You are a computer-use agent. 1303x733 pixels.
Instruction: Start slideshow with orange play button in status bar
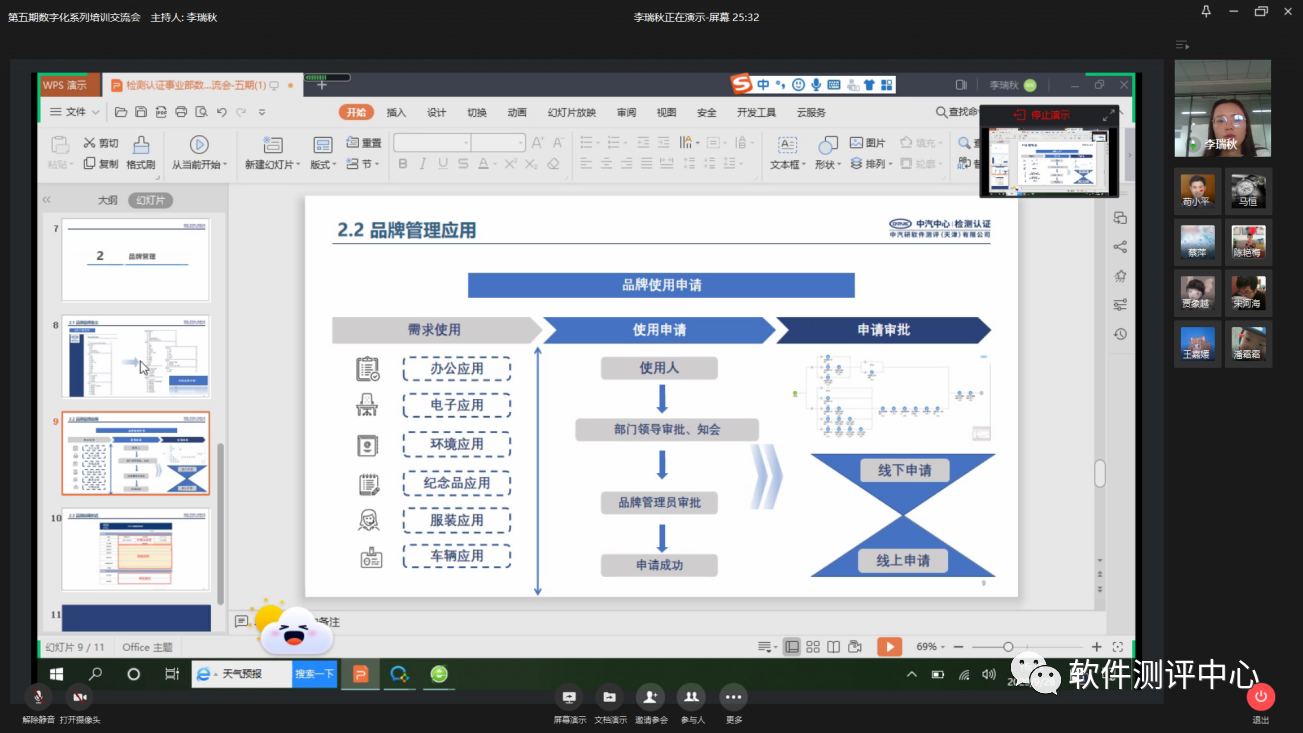[x=889, y=647]
